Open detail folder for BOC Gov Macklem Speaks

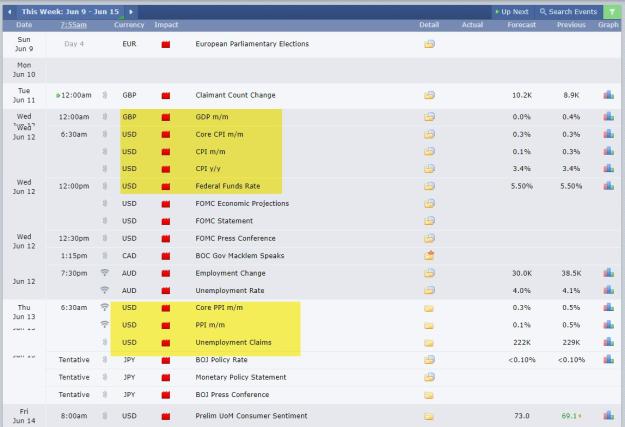coord(429,255)
